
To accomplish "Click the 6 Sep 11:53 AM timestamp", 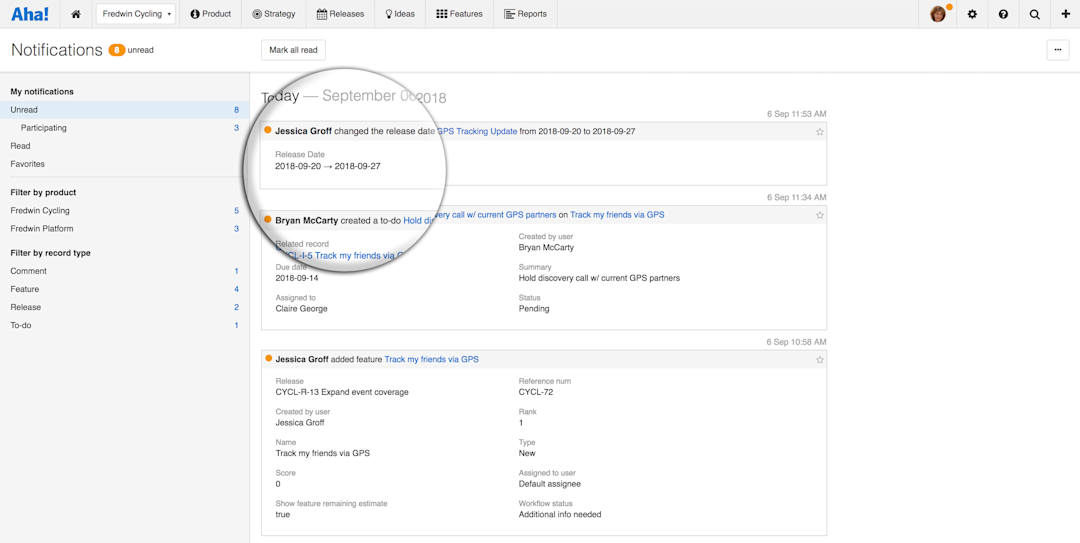I will (796, 114).
